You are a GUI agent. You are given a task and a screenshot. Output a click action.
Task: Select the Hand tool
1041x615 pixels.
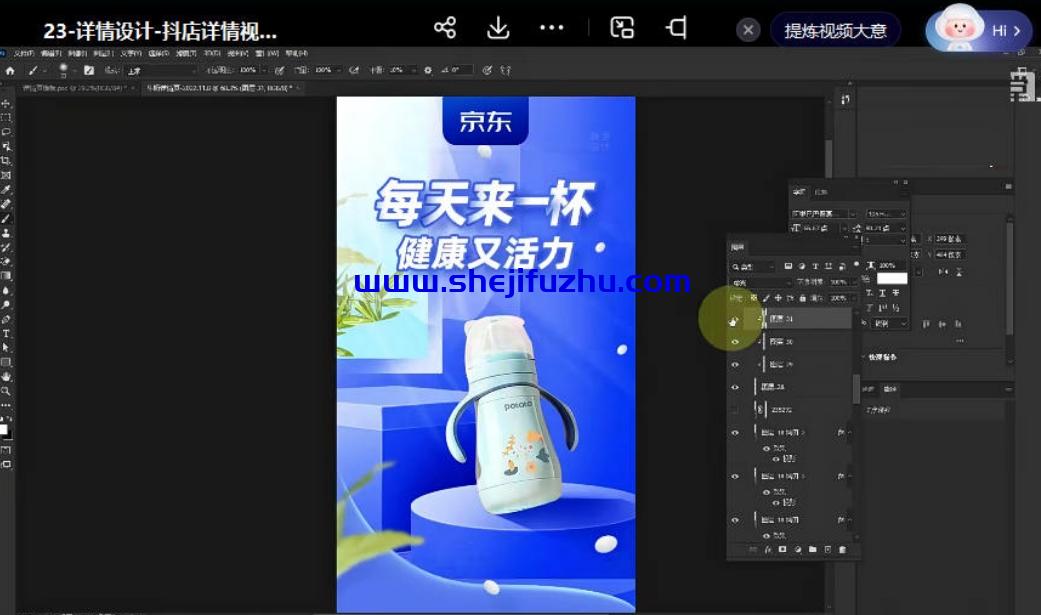(x=6, y=377)
